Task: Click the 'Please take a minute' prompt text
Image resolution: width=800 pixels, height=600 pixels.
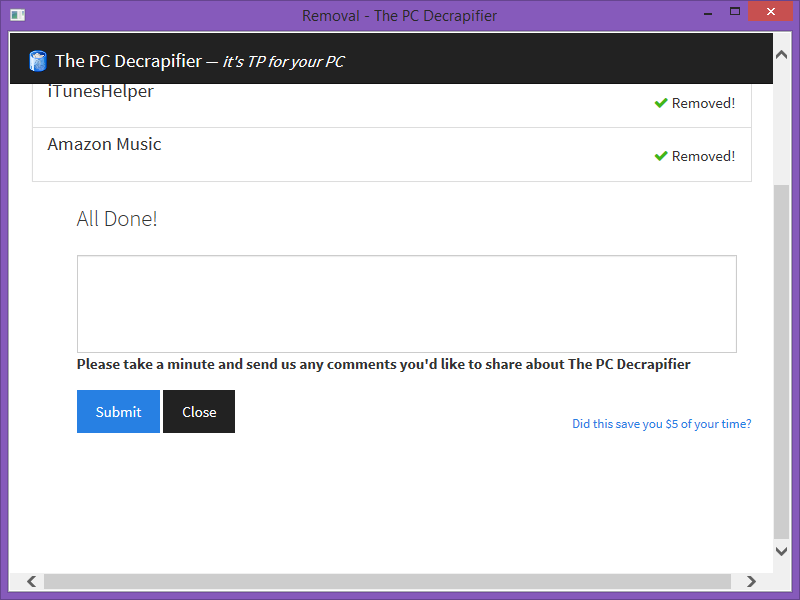Action: [x=383, y=364]
